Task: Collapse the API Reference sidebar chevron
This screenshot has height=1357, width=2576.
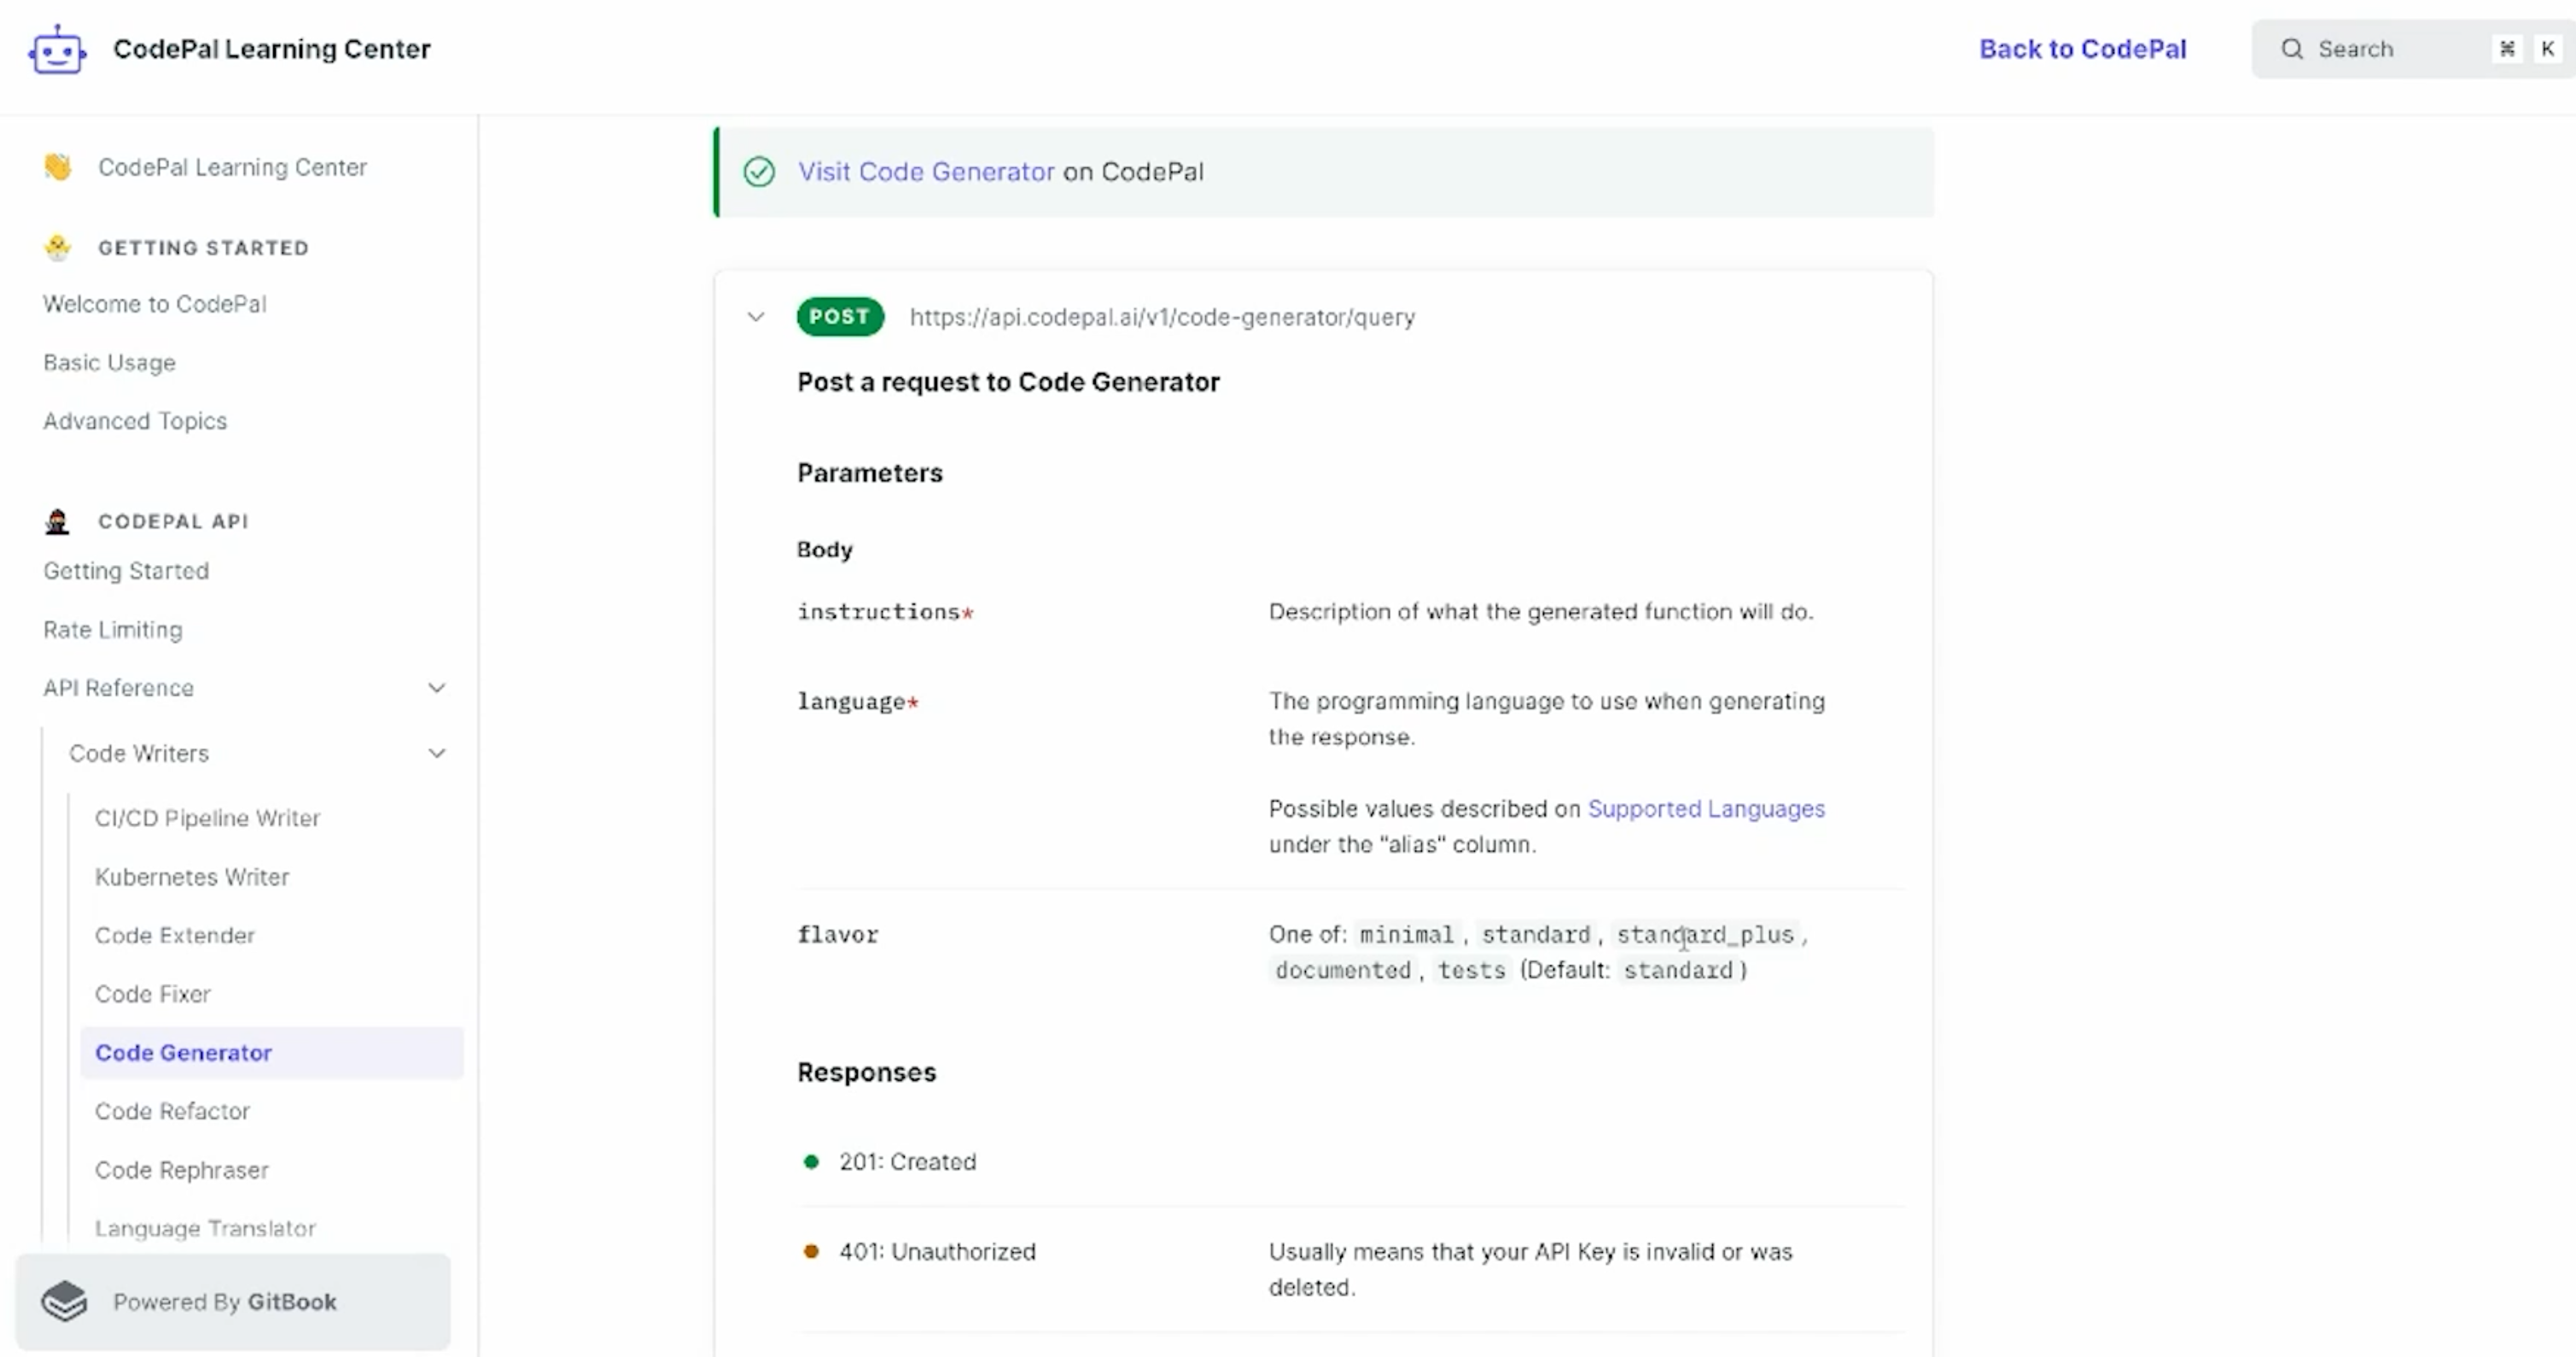Action: pos(437,688)
